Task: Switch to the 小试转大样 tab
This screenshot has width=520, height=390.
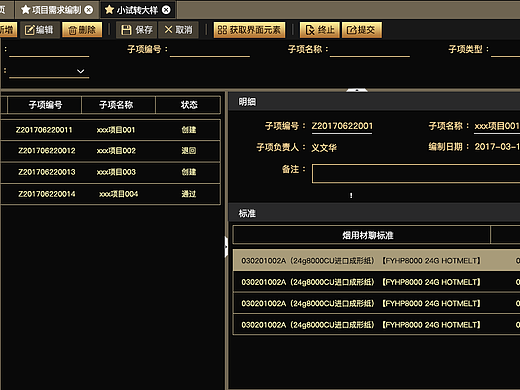Action: (137, 10)
